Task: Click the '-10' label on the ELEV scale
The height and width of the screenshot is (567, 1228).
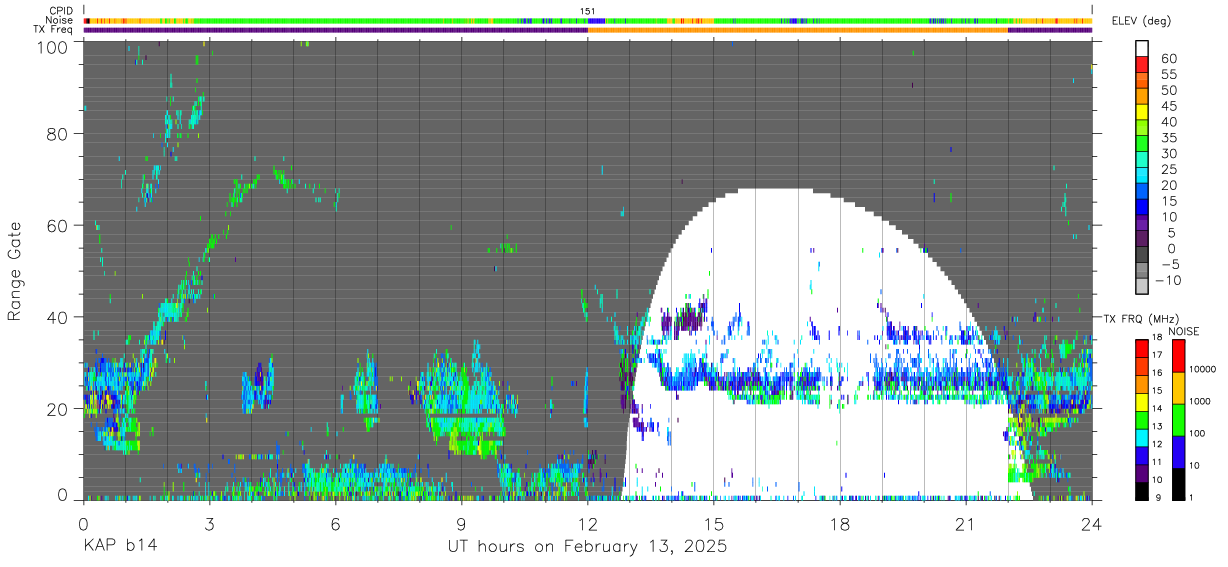Action: pyautogui.click(x=1166, y=281)
